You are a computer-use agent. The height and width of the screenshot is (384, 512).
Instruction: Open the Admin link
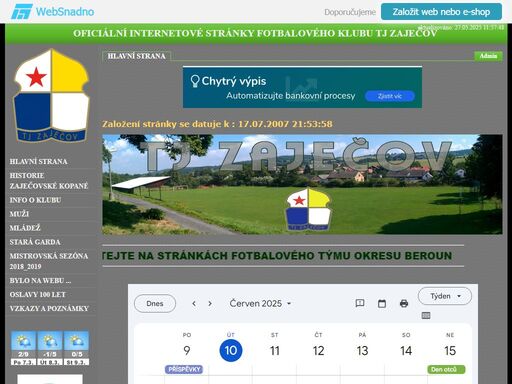(488, 56)
